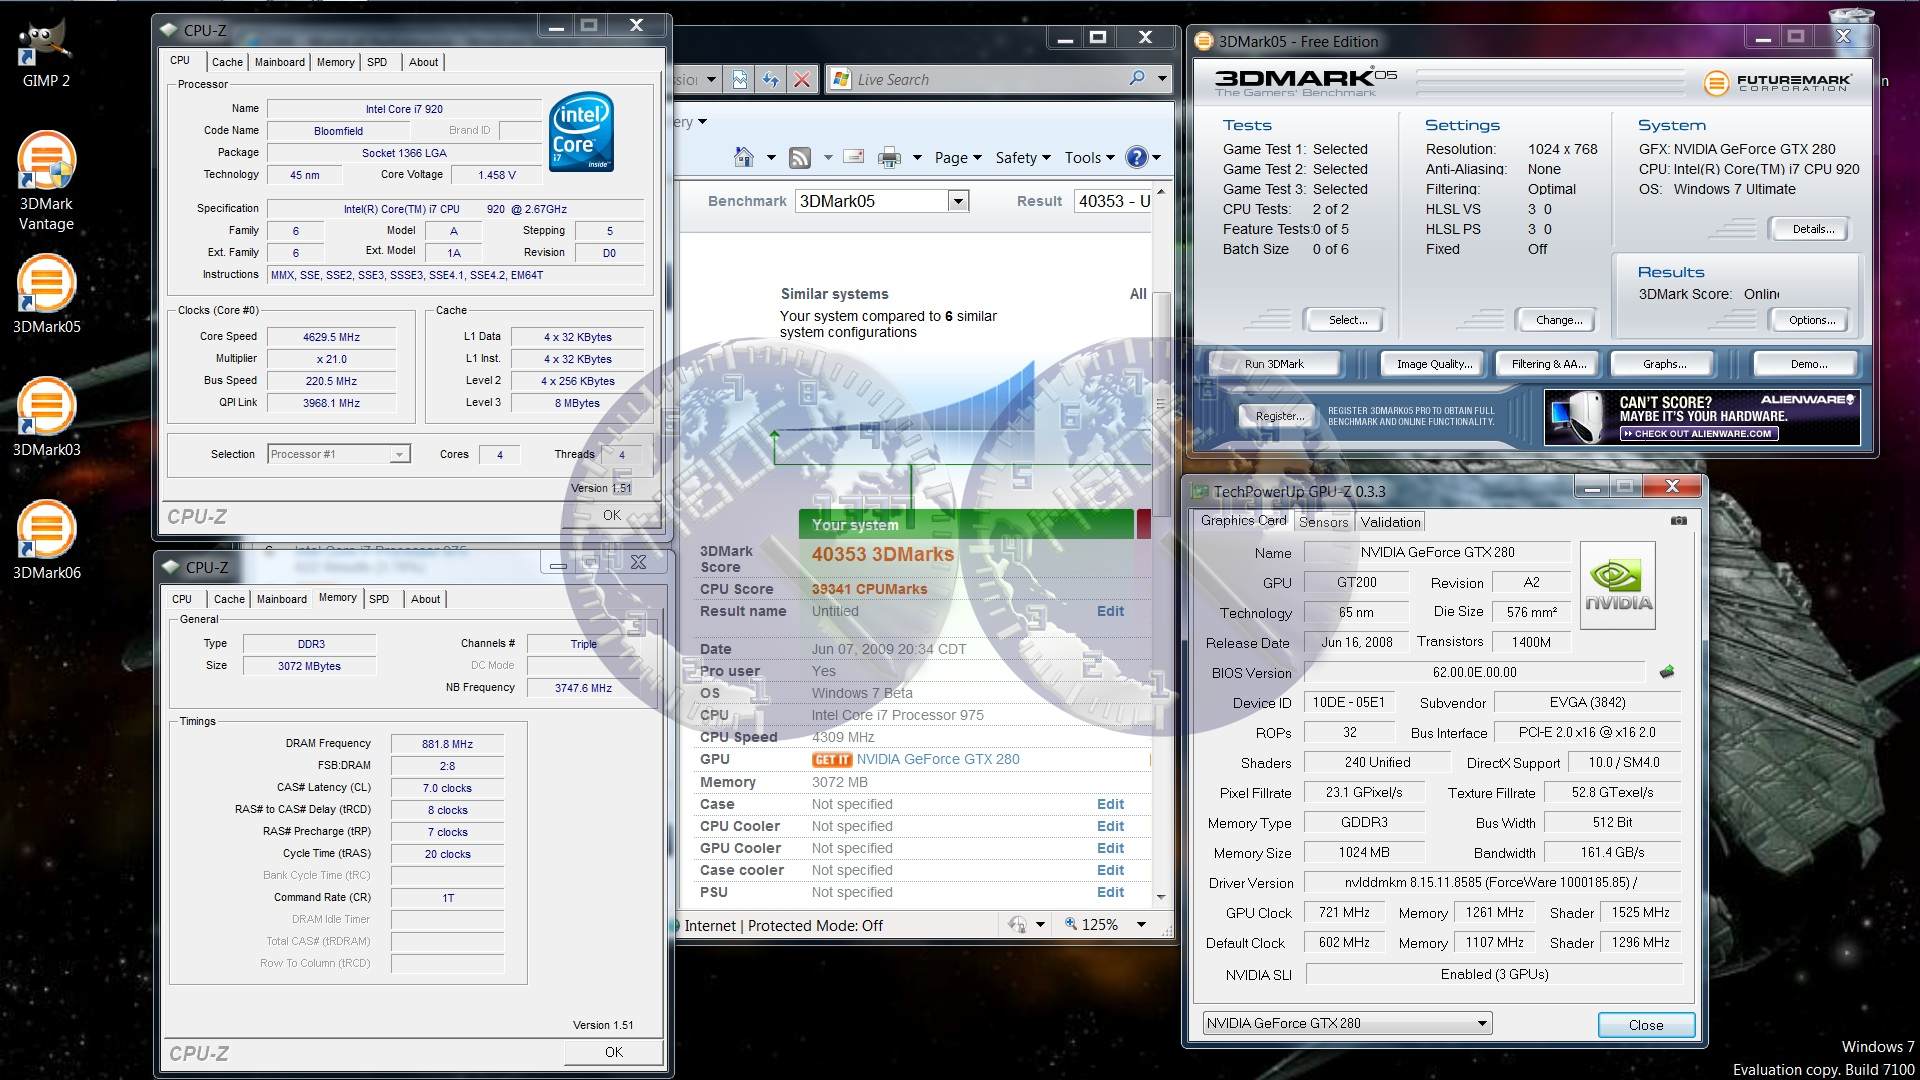Screen dimensions: 1920x1080
Task: Click the GET IT badge next to GPU
Action: pos(831,760)
